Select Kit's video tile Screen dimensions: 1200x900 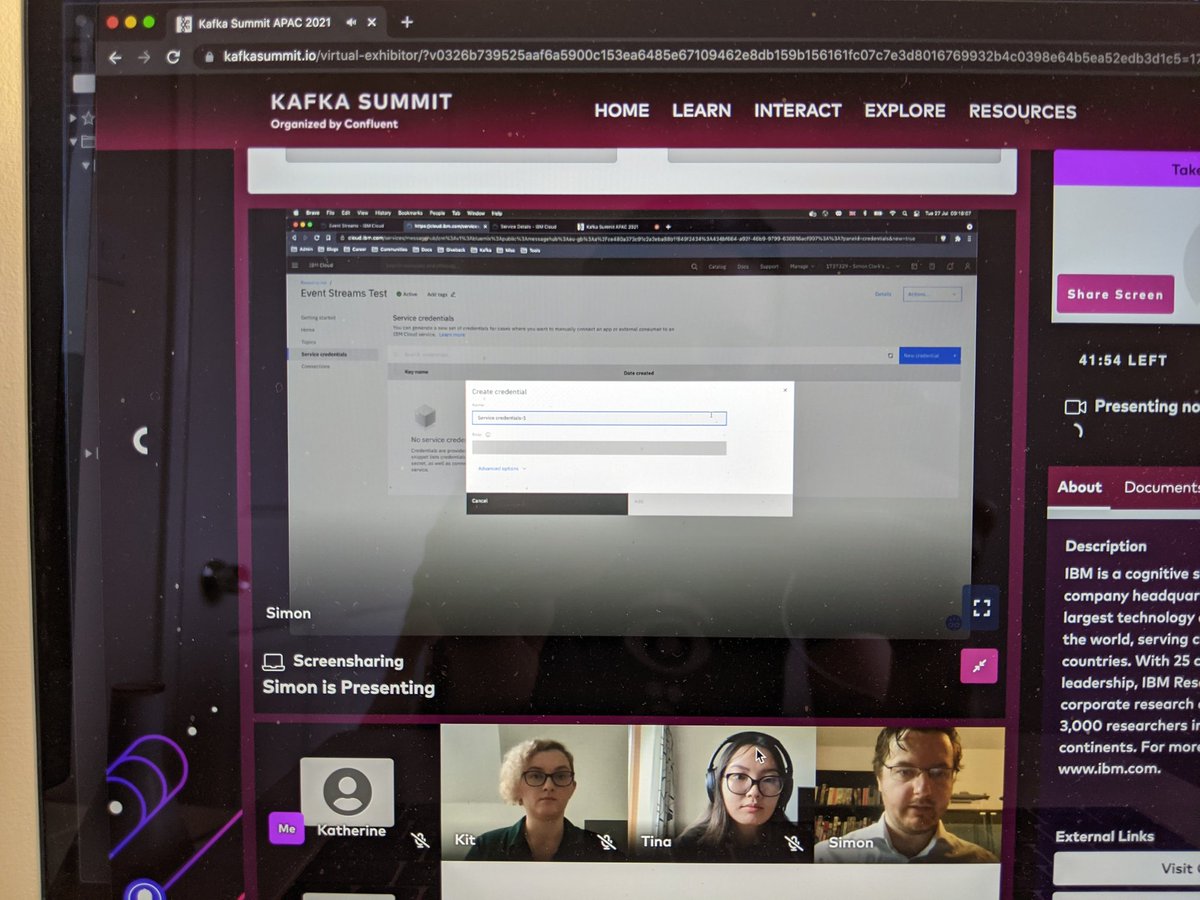pyautogui.click(x=534, y=792)
